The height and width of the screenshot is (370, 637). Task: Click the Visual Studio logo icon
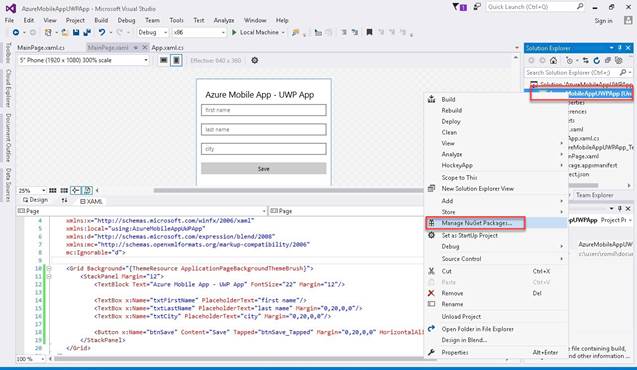[x=11, y=8]
